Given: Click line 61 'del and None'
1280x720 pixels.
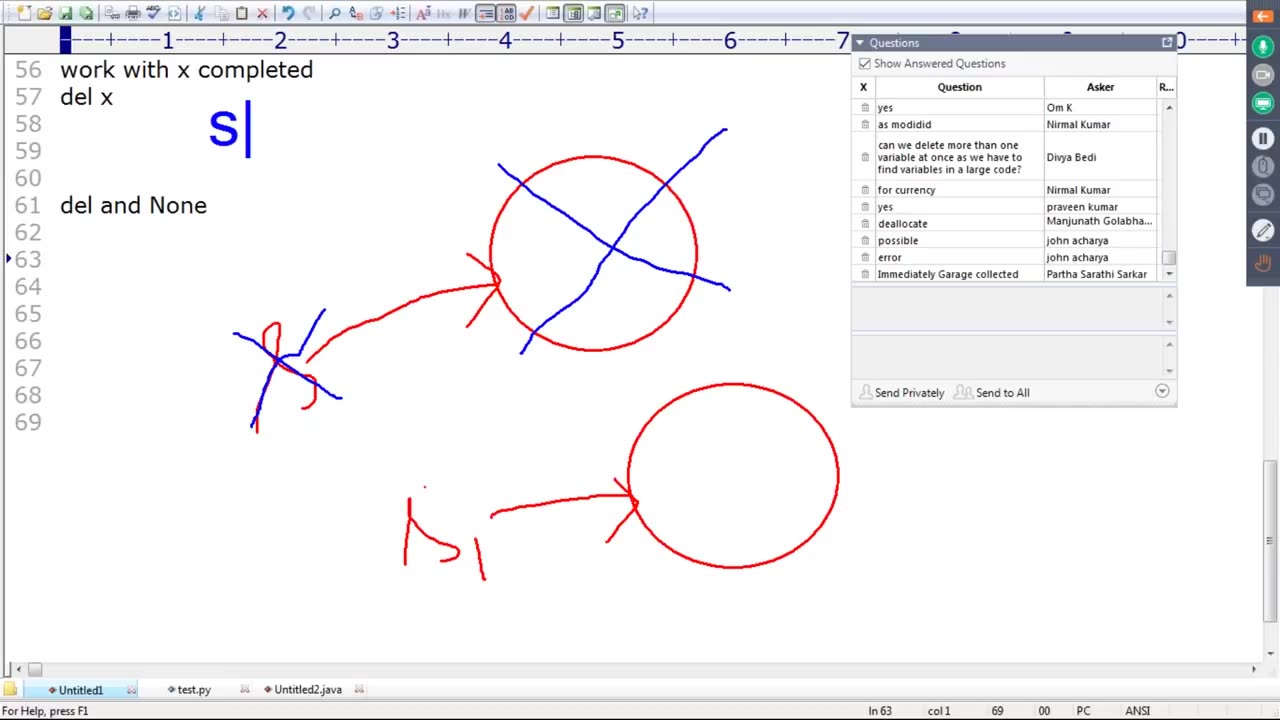Looking at the screenshot, I should pos(133,205).
